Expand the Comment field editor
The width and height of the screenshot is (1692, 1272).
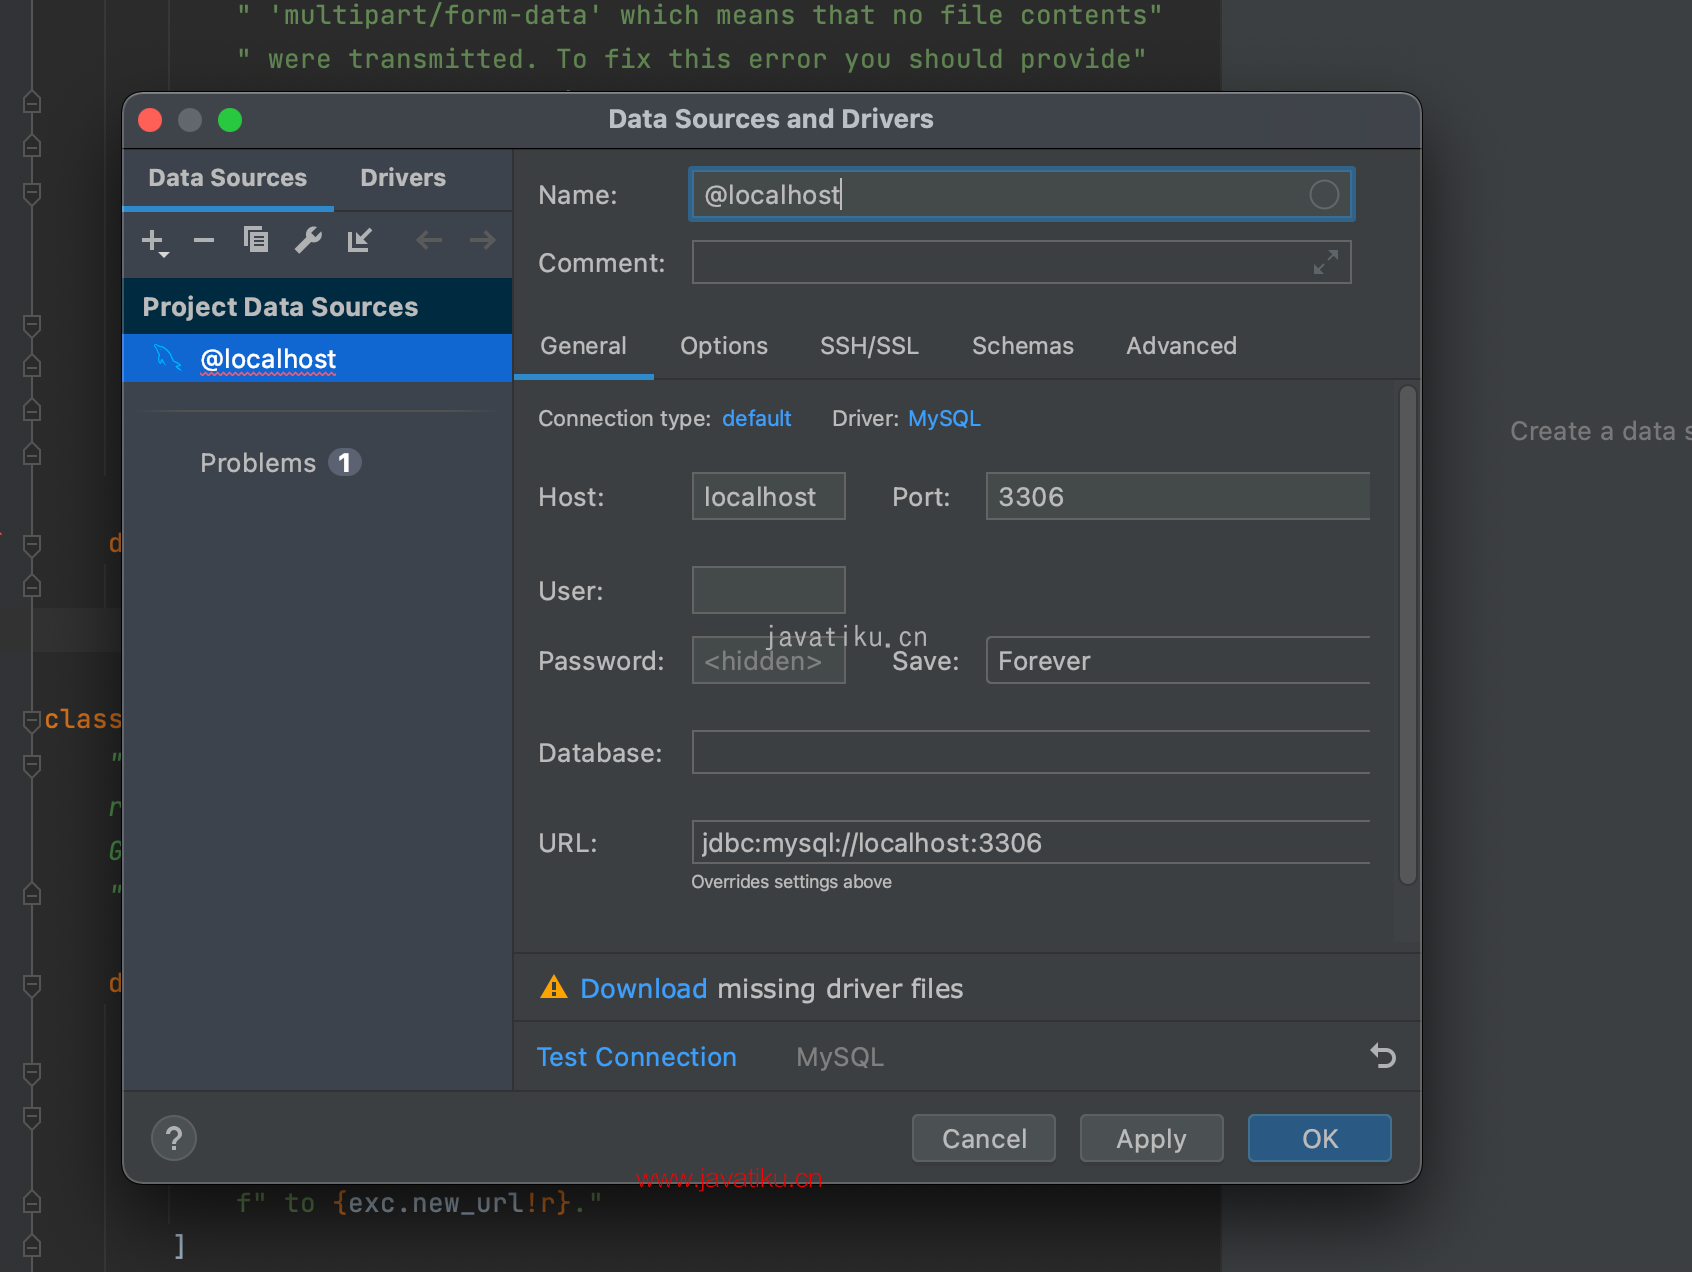pyautogui.click(x=1326, y=262)
